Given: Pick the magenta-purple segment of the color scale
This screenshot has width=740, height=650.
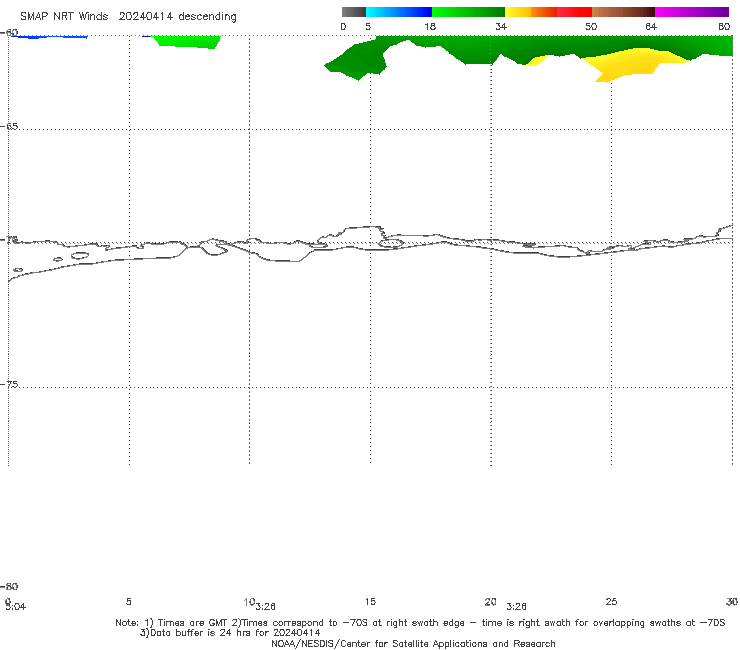Looking at the screenshot, I should [692, 12].
